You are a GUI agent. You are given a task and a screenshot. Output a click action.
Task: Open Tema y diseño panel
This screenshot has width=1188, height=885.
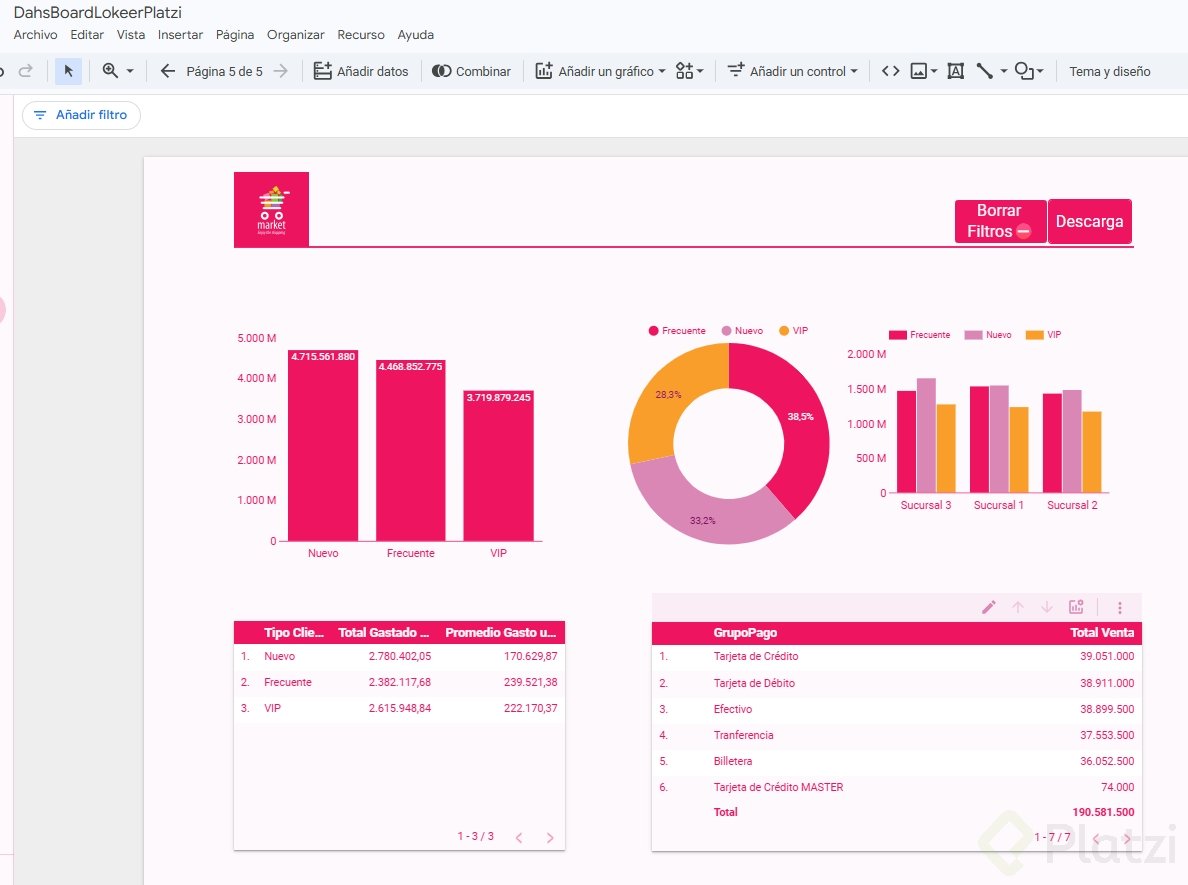(x=1110, y=71)
